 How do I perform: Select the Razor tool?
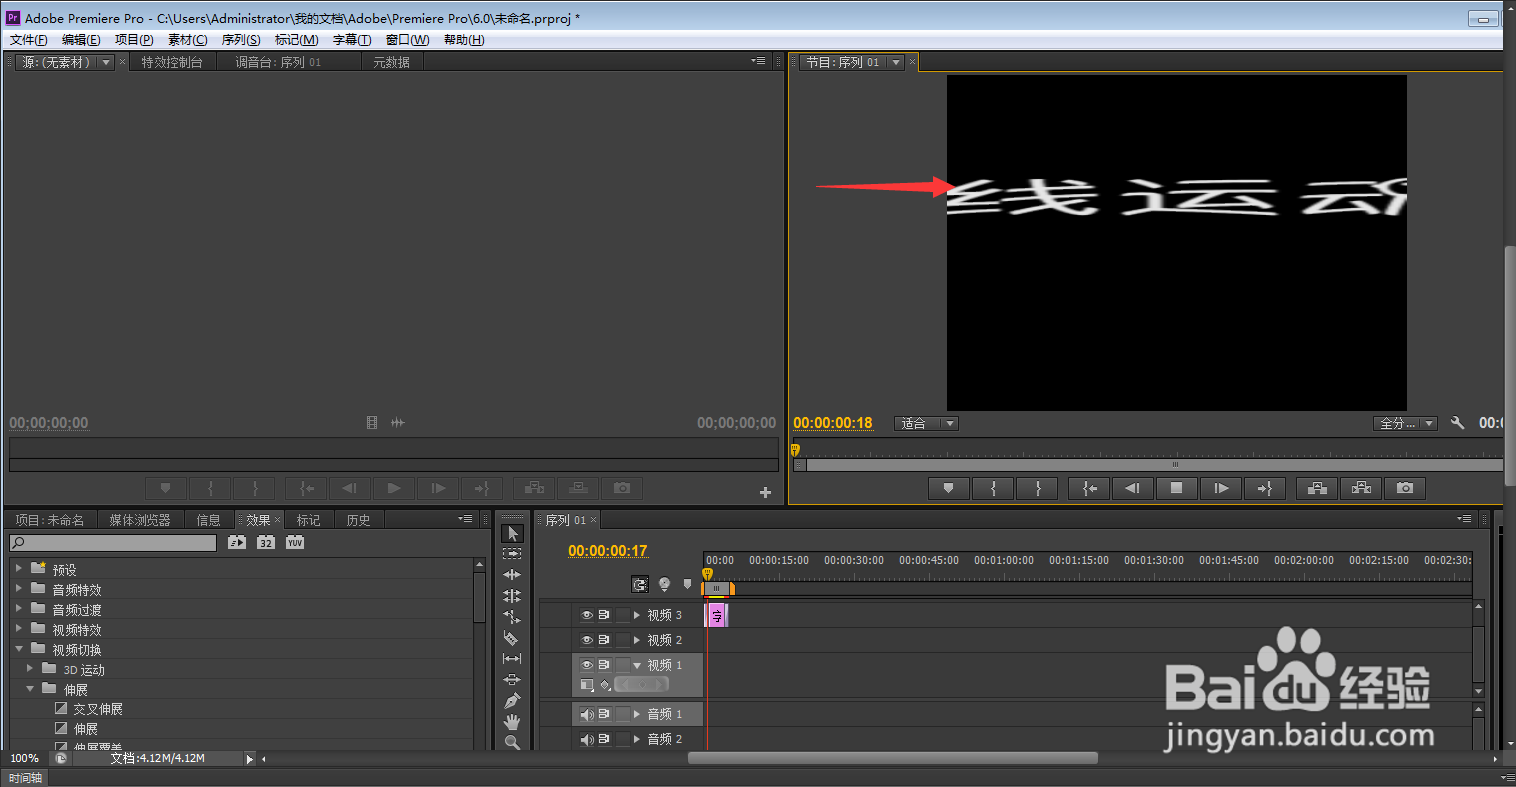tap(512, 638)
